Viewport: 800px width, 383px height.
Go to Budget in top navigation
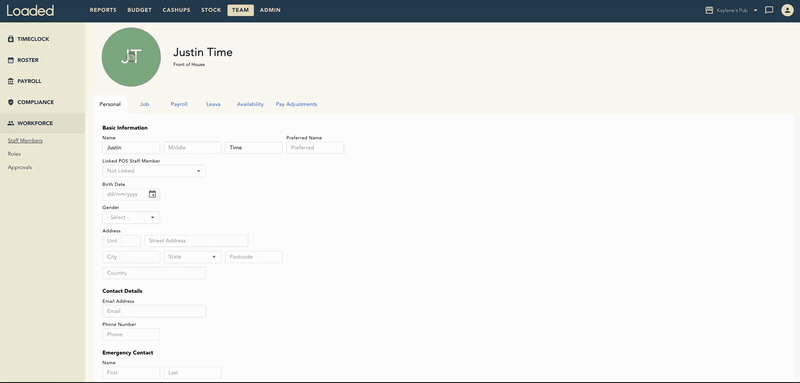click(x=139, y=10)
